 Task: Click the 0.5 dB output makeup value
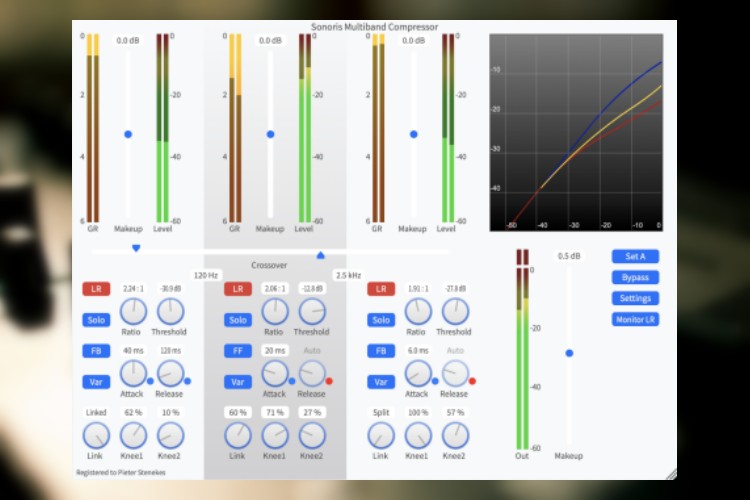(x=569, y=256)
